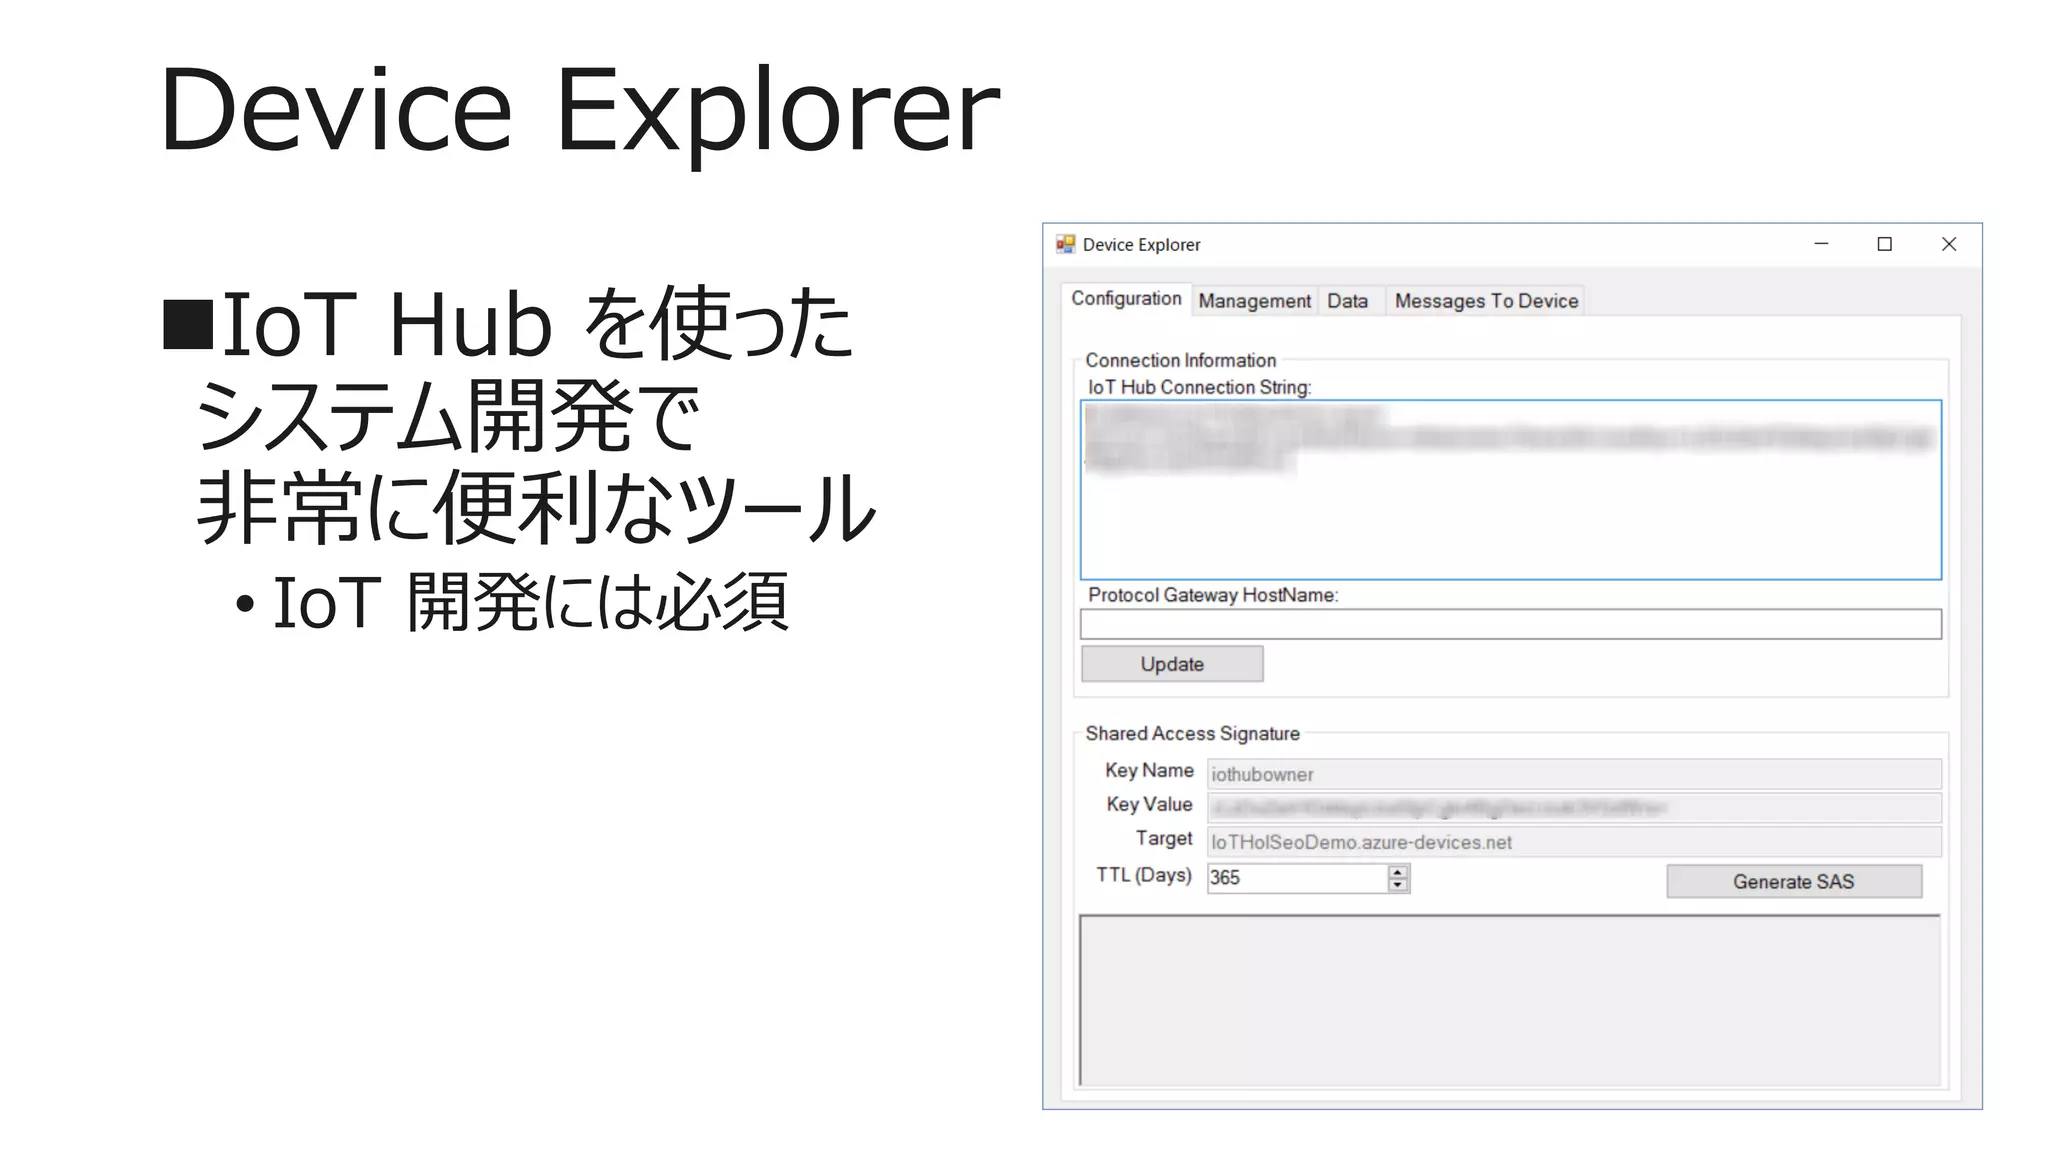
Task: Click the 'IoT Hub Connection String:' label
Action: [1199, 387]
